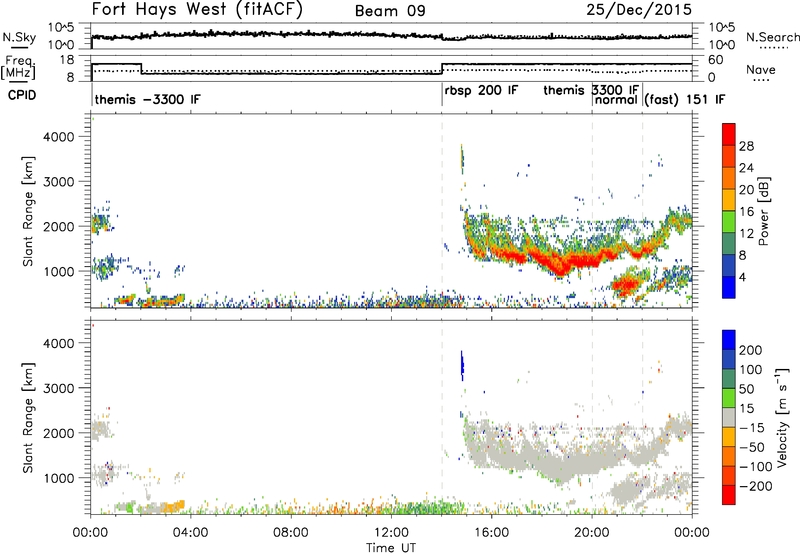The width and height of the screenshot is (800, 554).
Task: Click the dashed 22:00 marker in power panel
Action: click(642, 211)
